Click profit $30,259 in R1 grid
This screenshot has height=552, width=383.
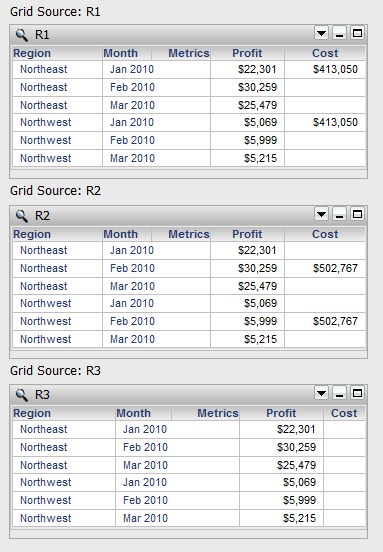pos(257,87)
